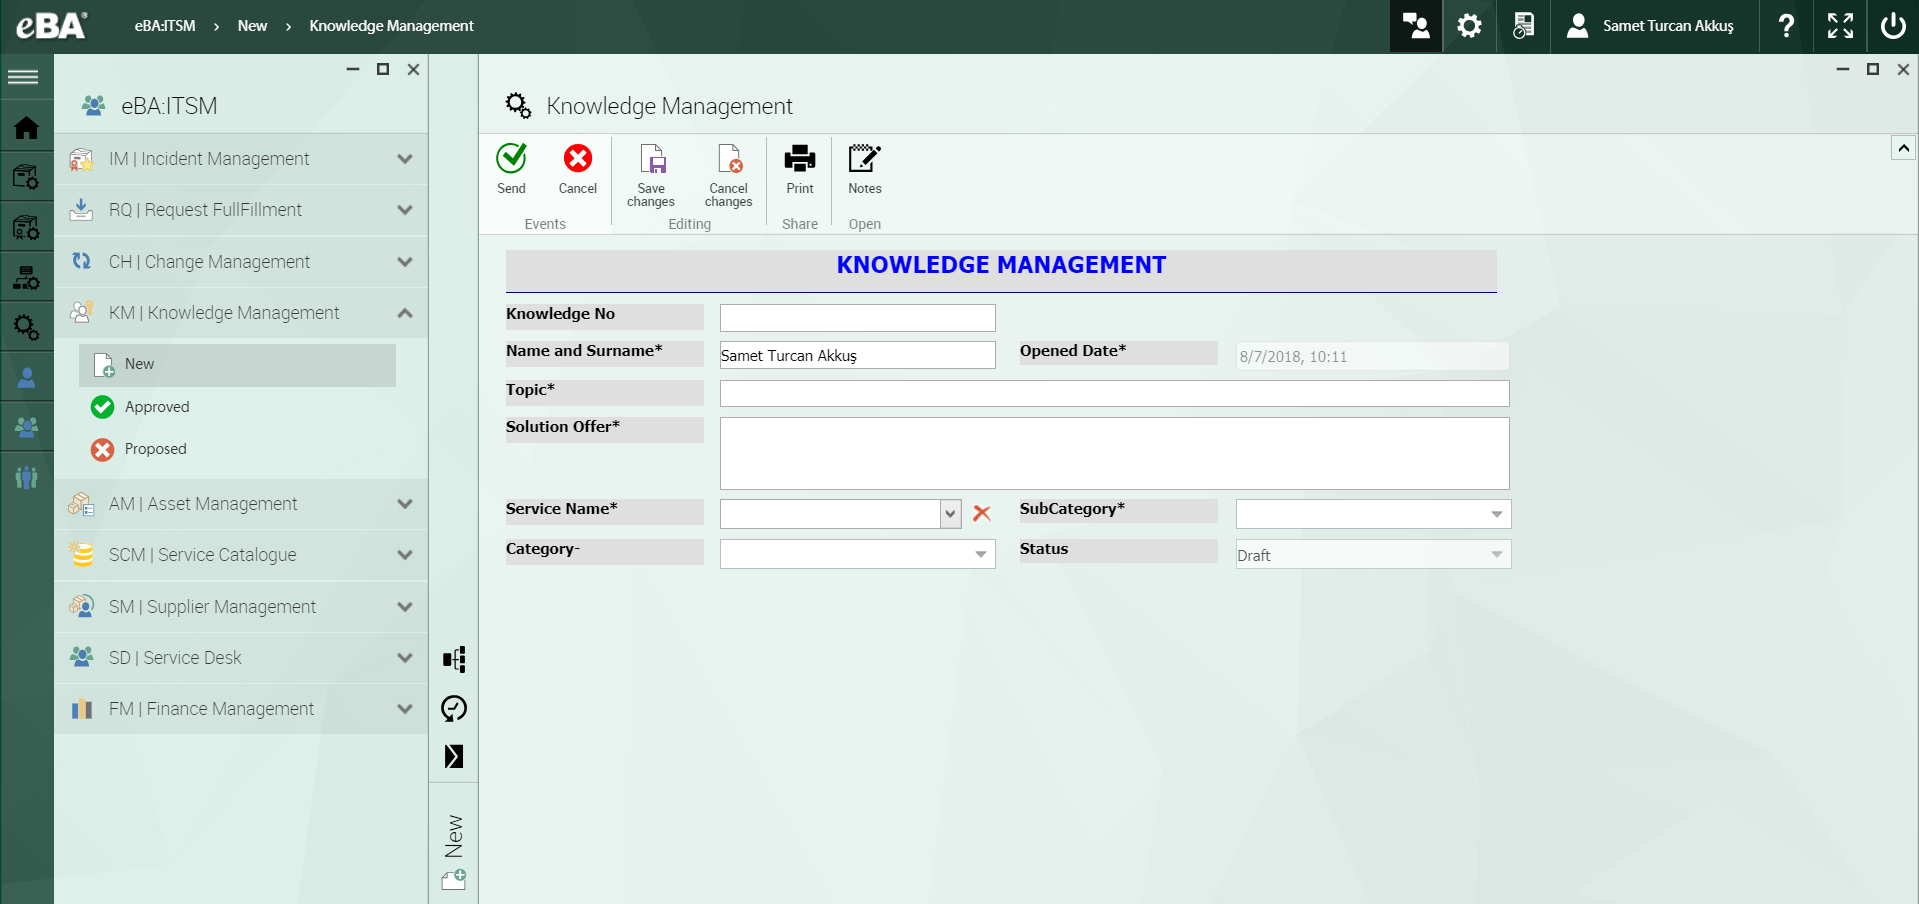Screen dimensions: 1919x904
Task: Open the document server icon in the top bar
Action: coord(1523,26)
